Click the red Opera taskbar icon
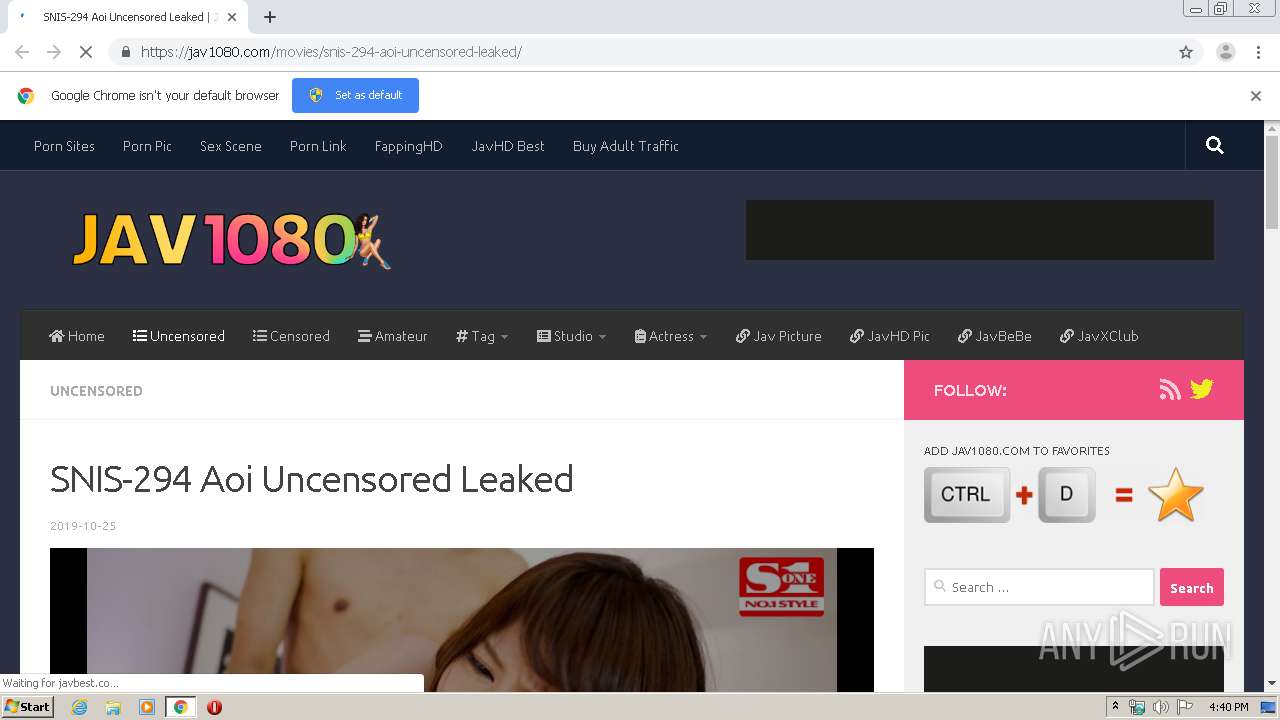Screen dimensions: 1280x720 click(x=214, y=707)
